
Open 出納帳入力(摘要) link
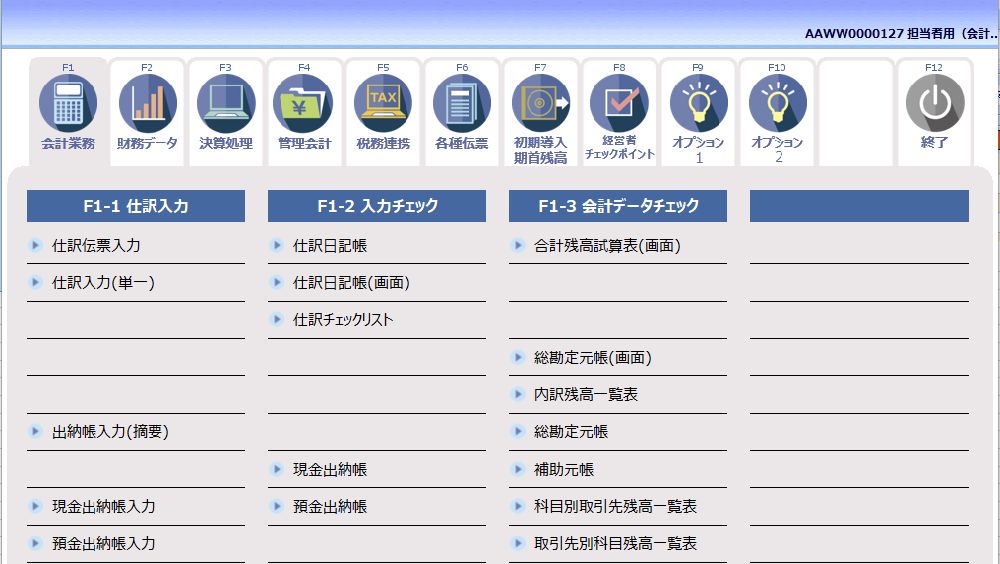tap(110, 432)
